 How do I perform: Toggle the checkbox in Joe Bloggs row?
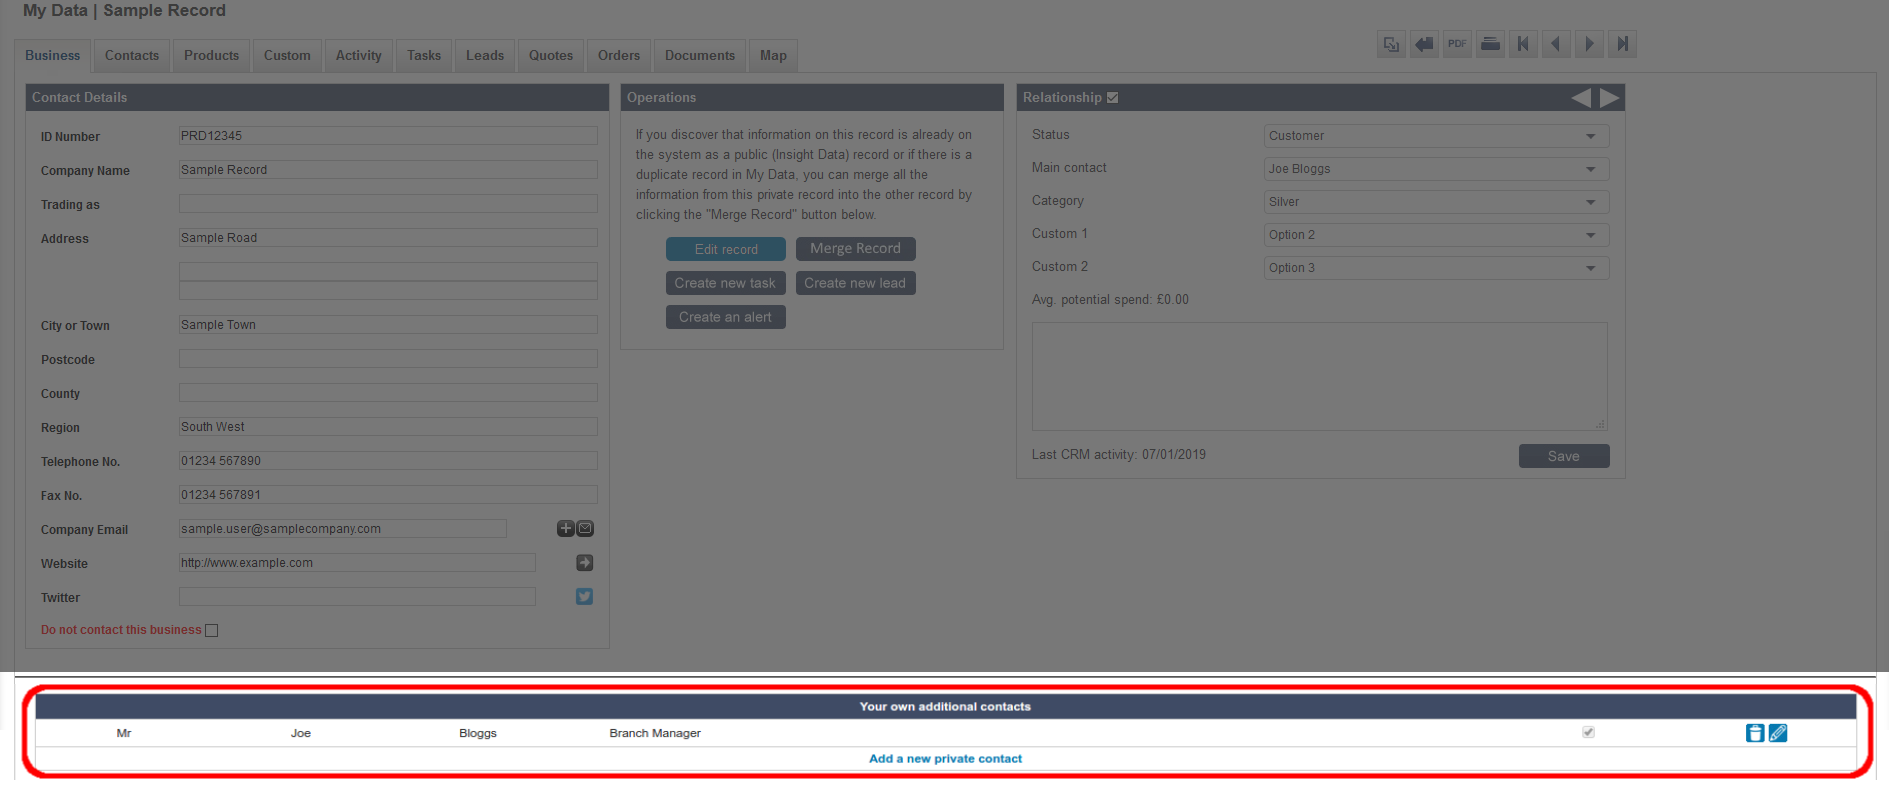(x=1588, y=733)
